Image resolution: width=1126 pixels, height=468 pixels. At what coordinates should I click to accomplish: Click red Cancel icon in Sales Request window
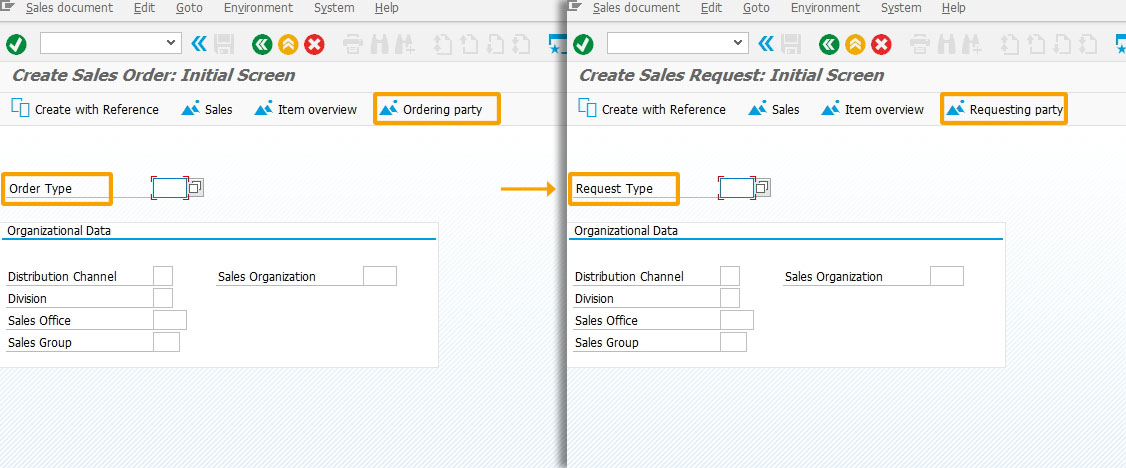tap(881, 45)
